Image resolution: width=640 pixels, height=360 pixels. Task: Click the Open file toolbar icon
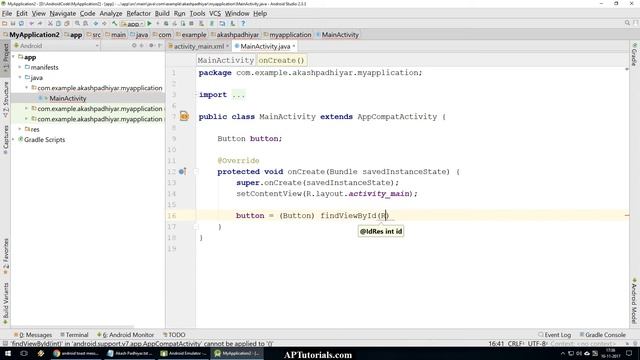tap(5, 24)
